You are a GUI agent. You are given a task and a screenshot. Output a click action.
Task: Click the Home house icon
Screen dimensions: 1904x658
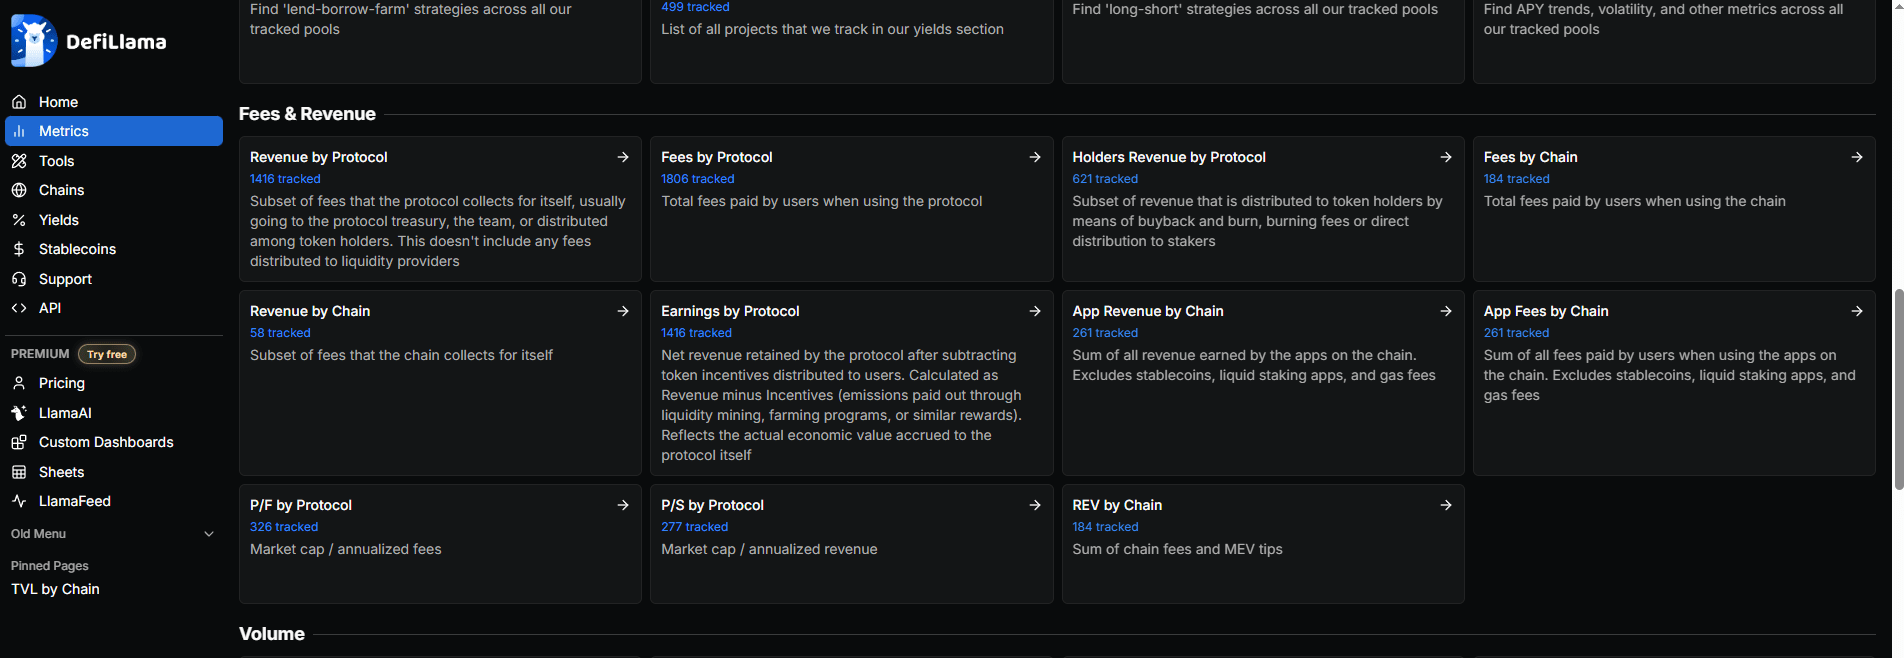(19, 102)
